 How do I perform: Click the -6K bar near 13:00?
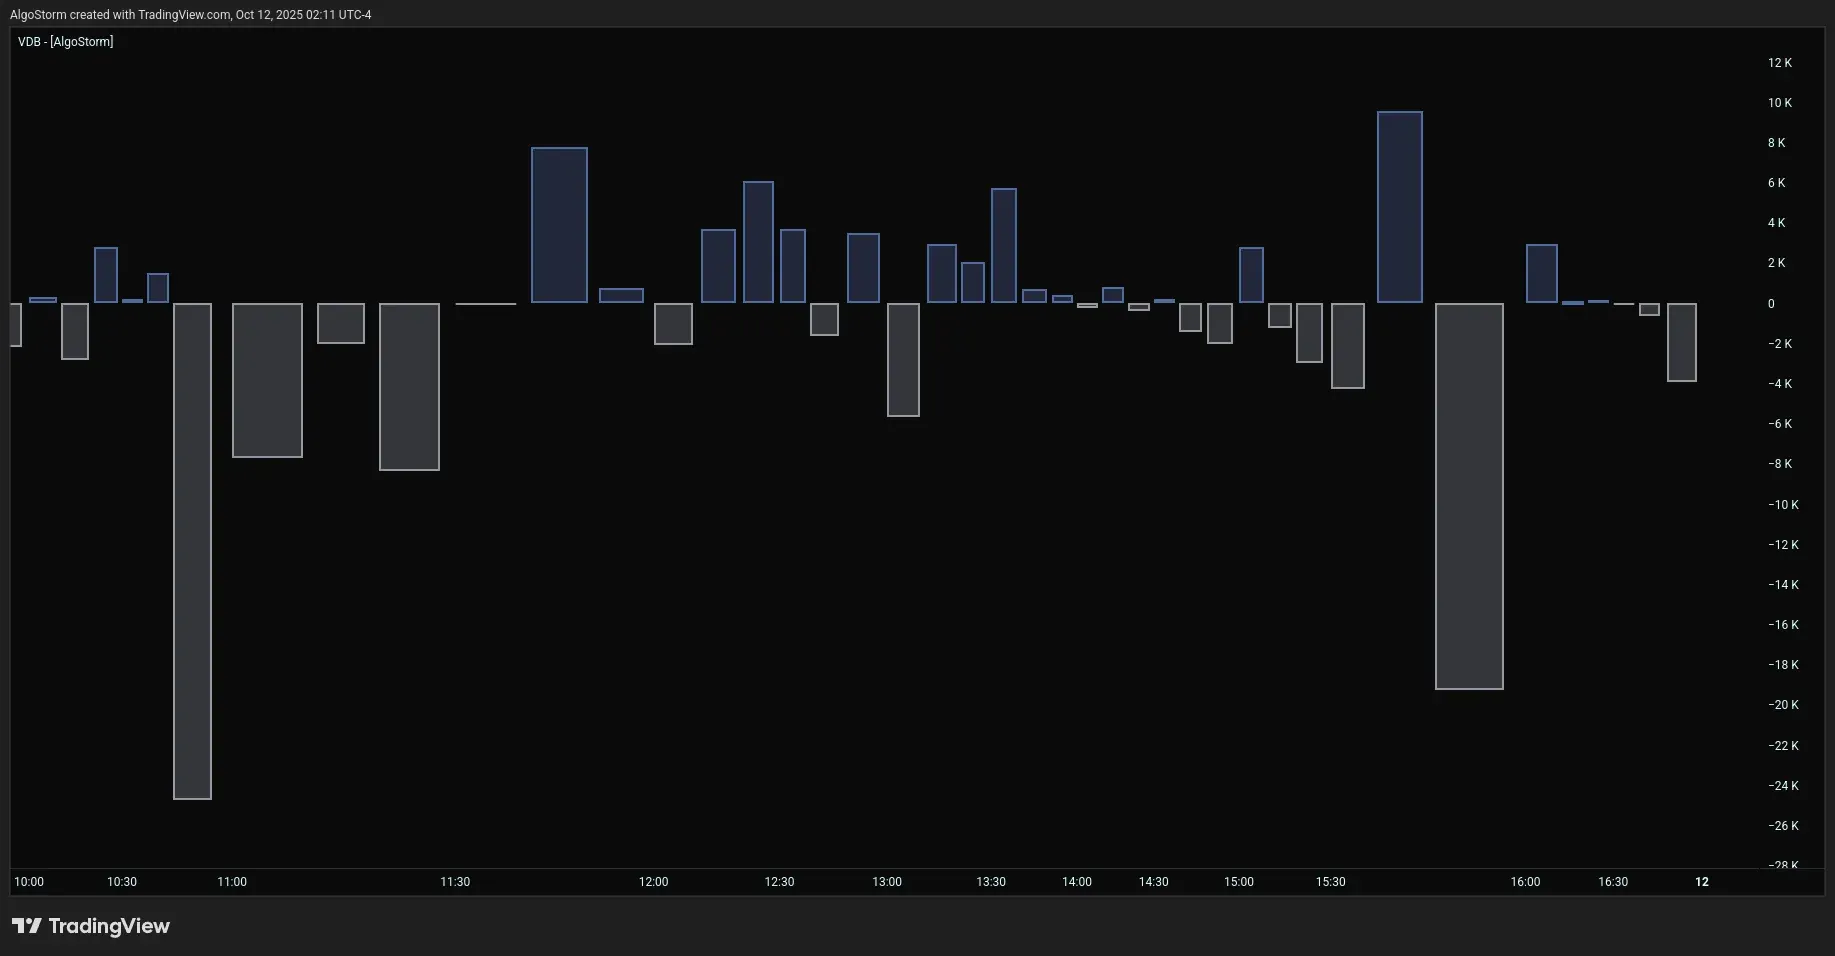coord(903,360)
